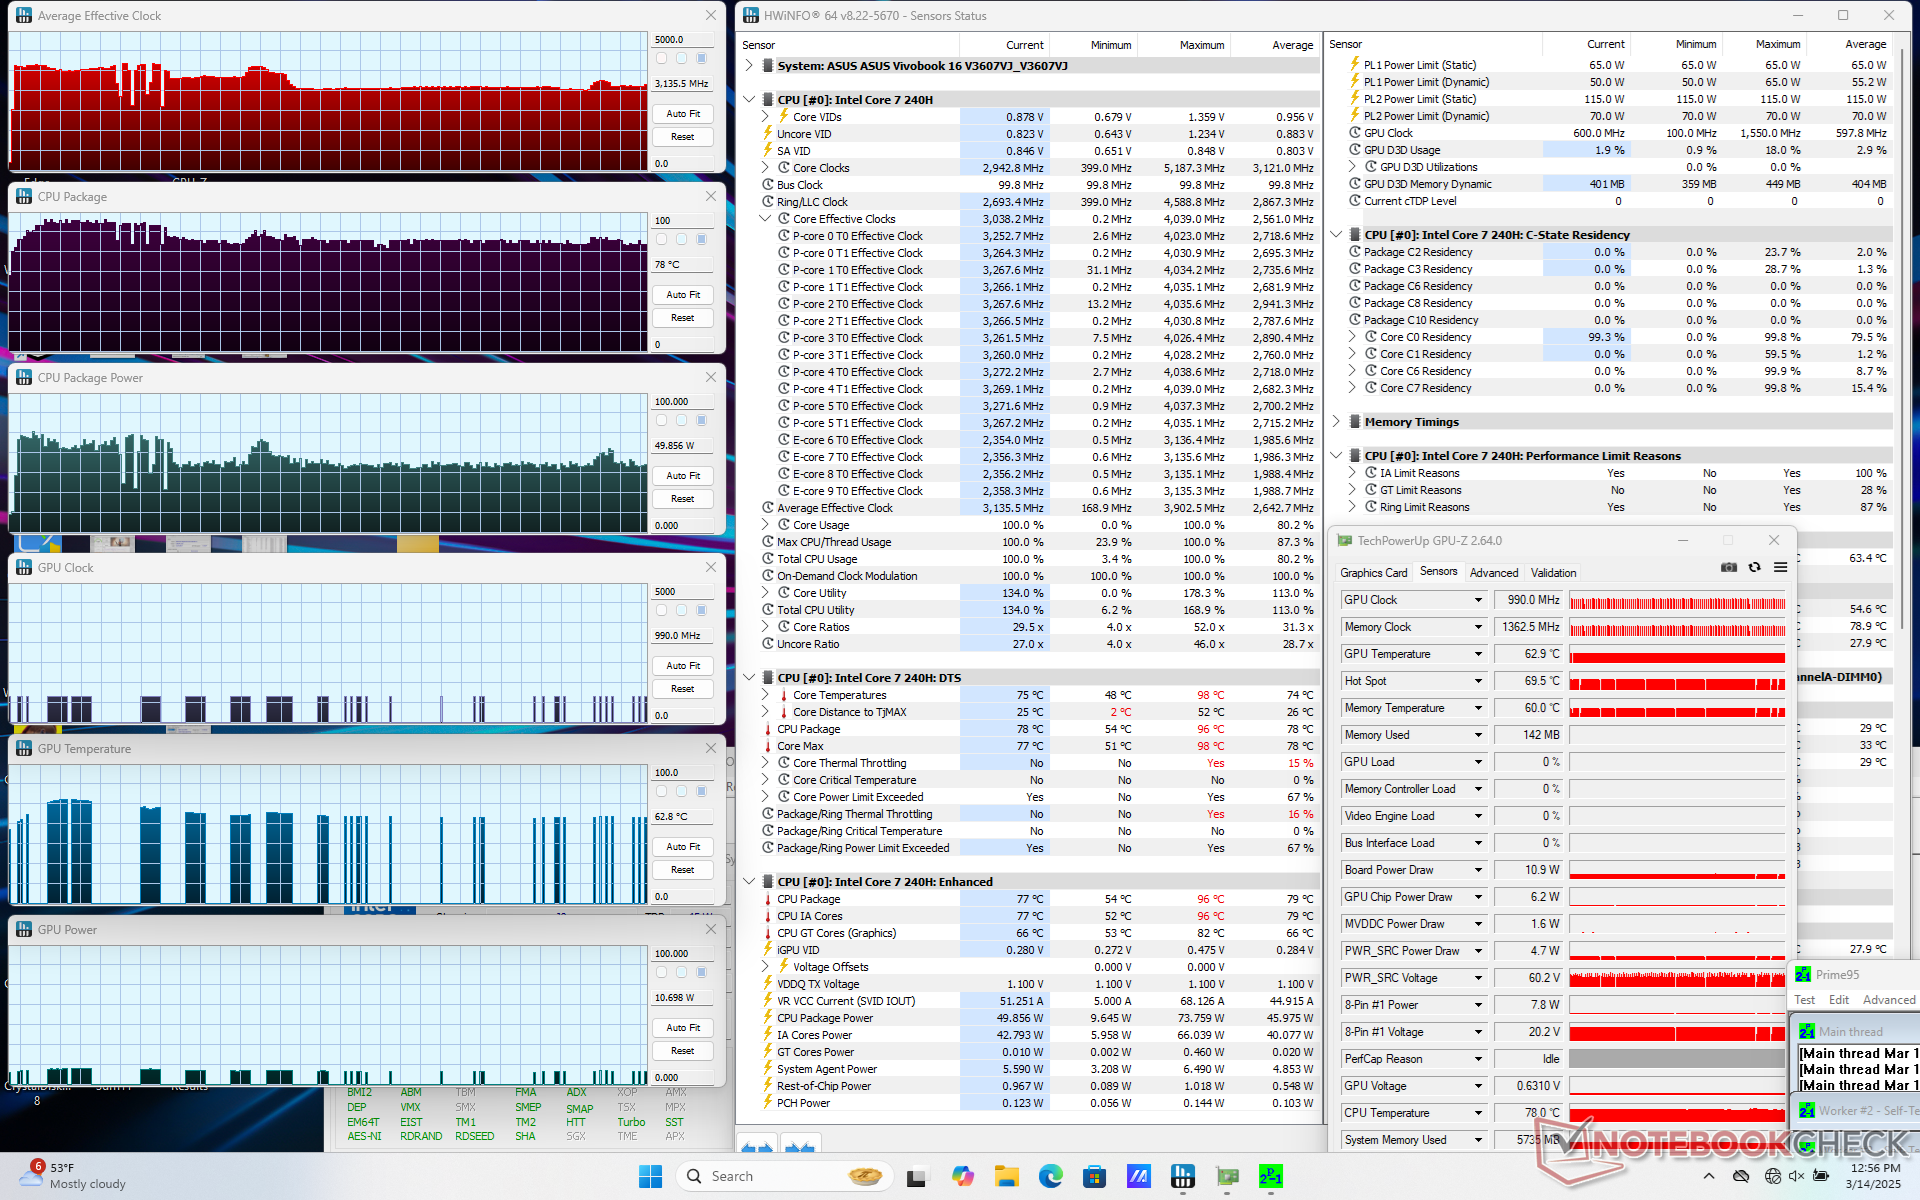Click Auto Fit in CPU Package Power window

tap(683, 476)
